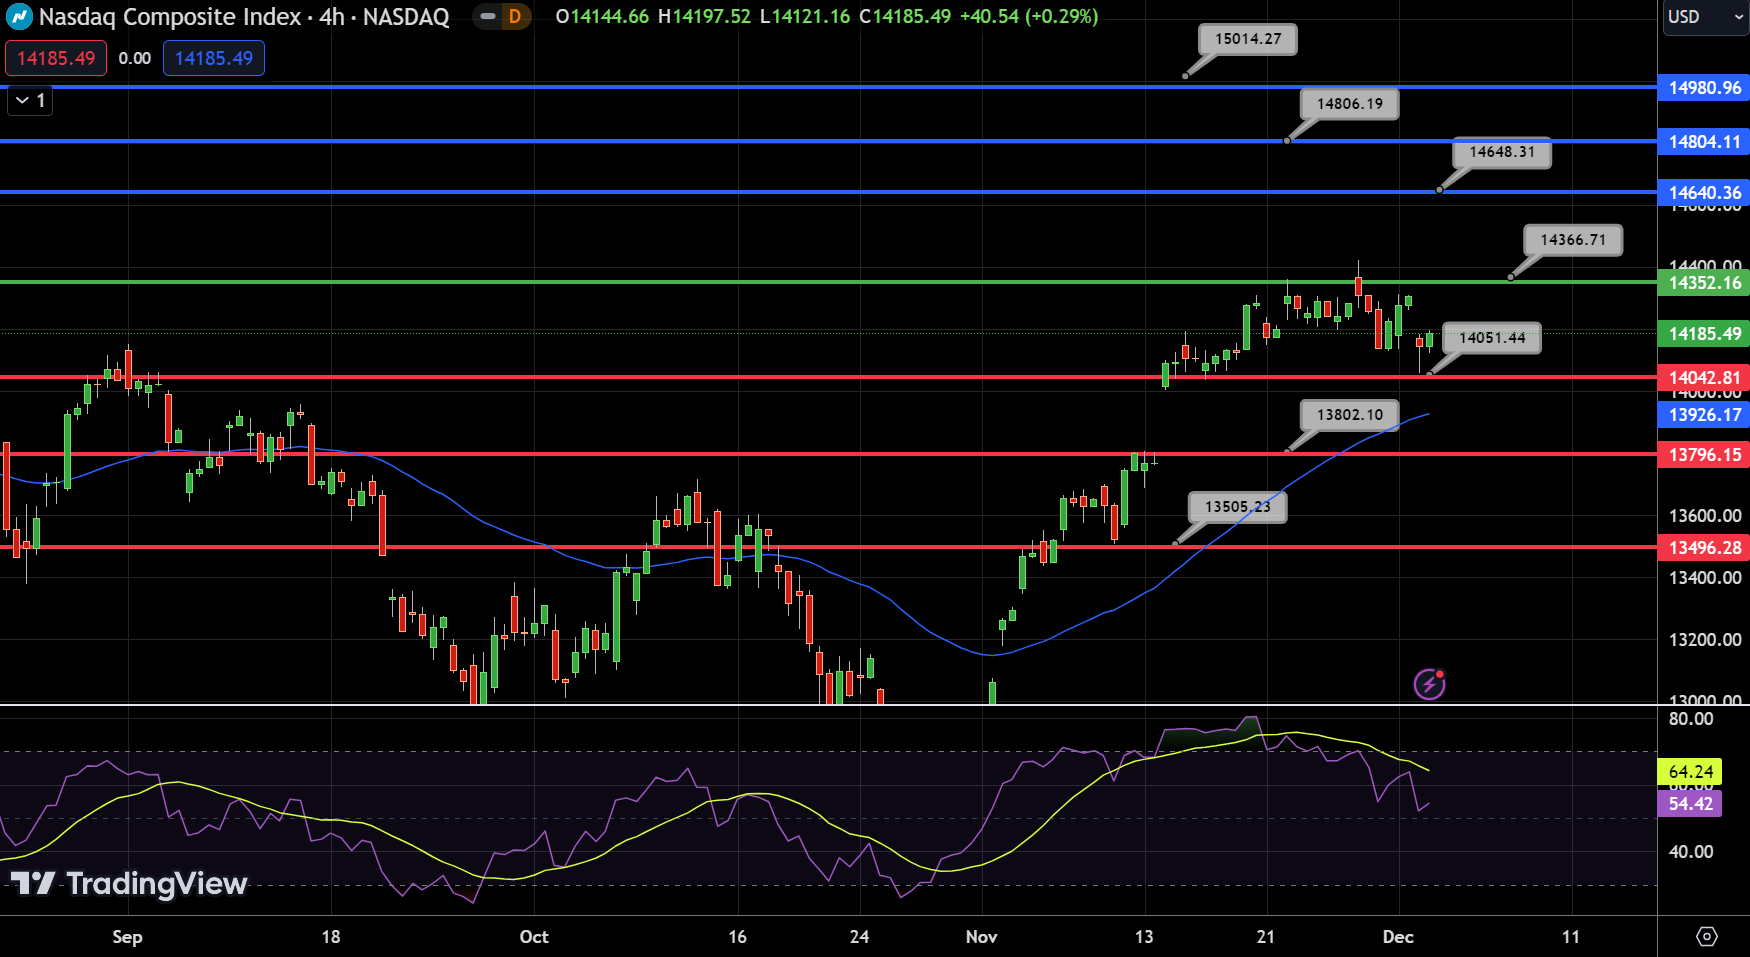This screenshot has width=1750, height=957.
Task: Click the green 14352.16 price axis label
Action: 1704,283
